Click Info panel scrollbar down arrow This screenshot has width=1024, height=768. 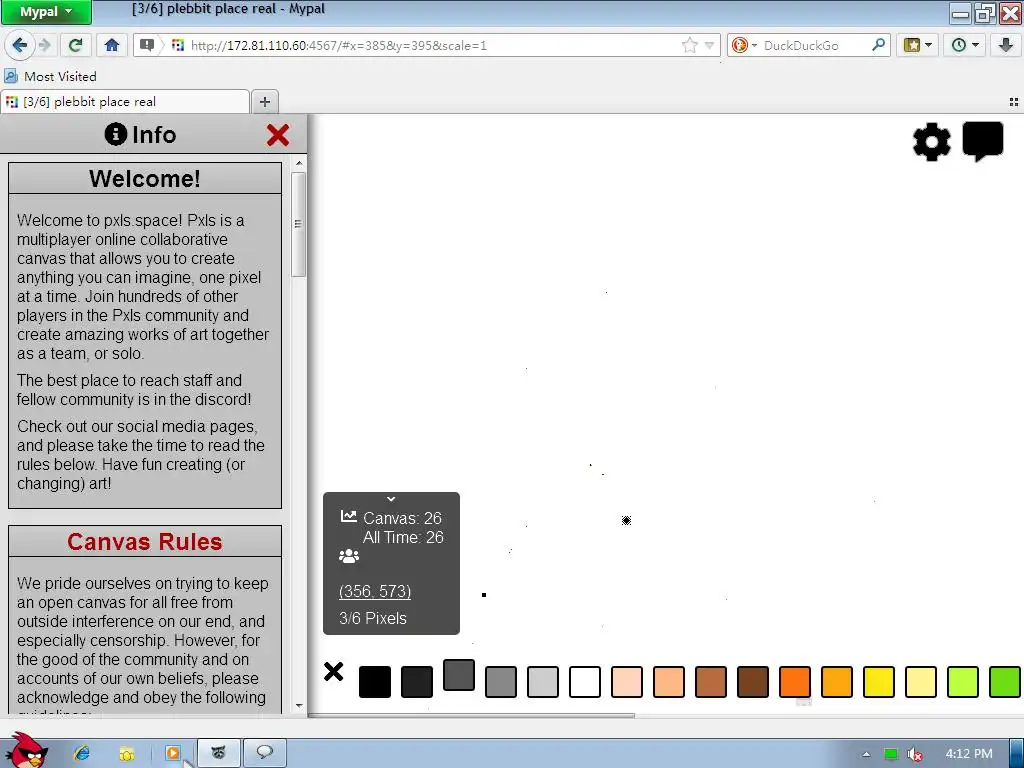pyautogui.click(x=299, y=706)
